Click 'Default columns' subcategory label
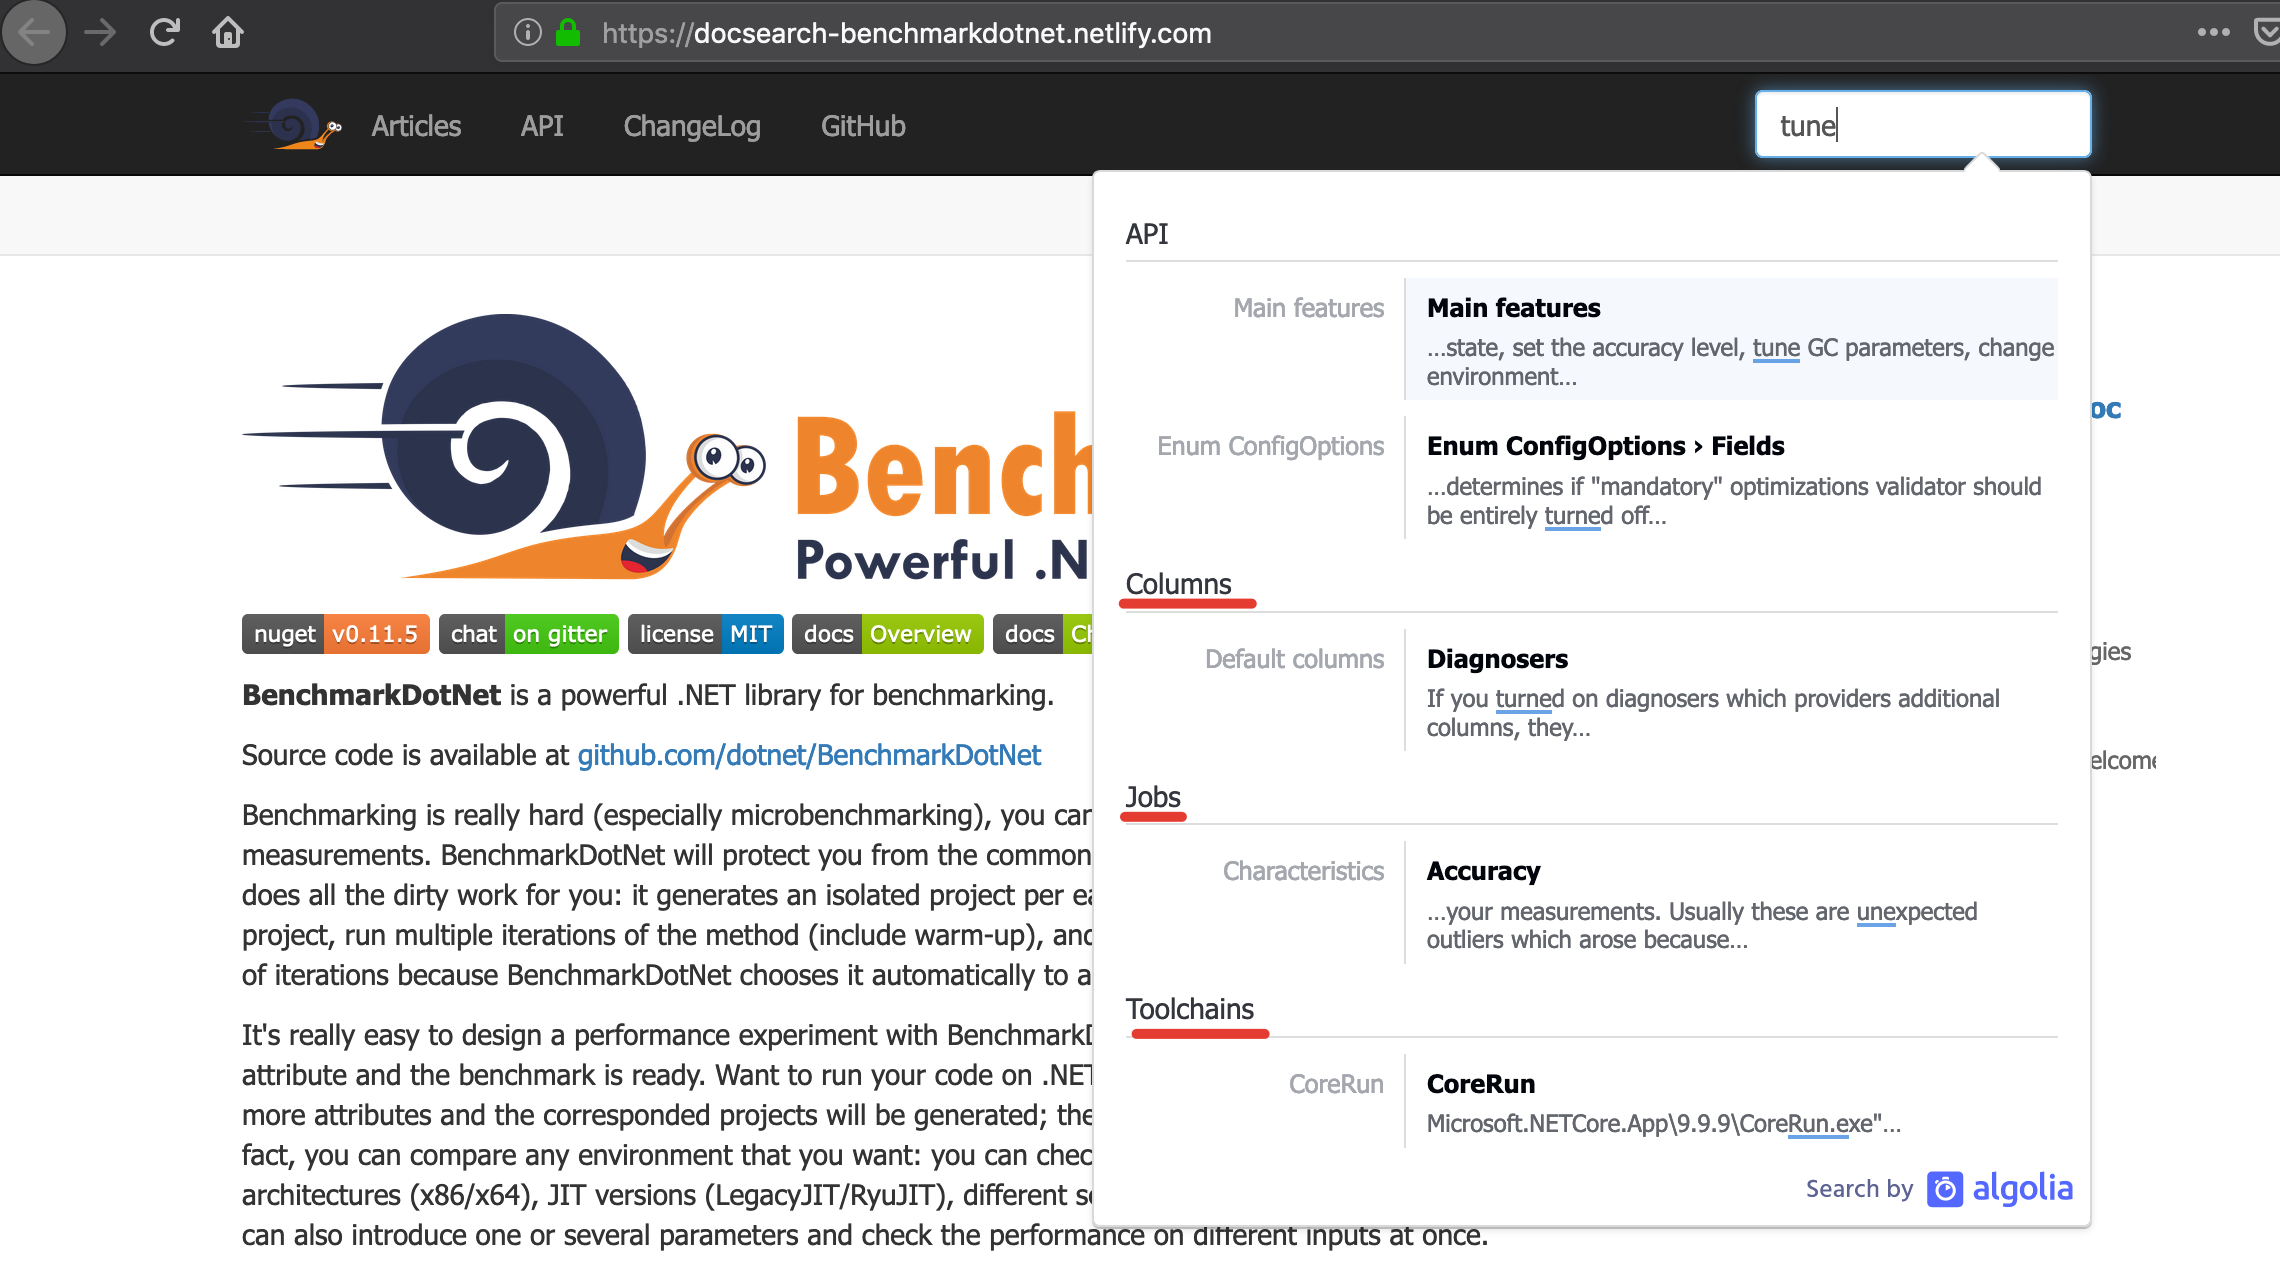Screen dimensions: 2280x1280 [1294, 659]
